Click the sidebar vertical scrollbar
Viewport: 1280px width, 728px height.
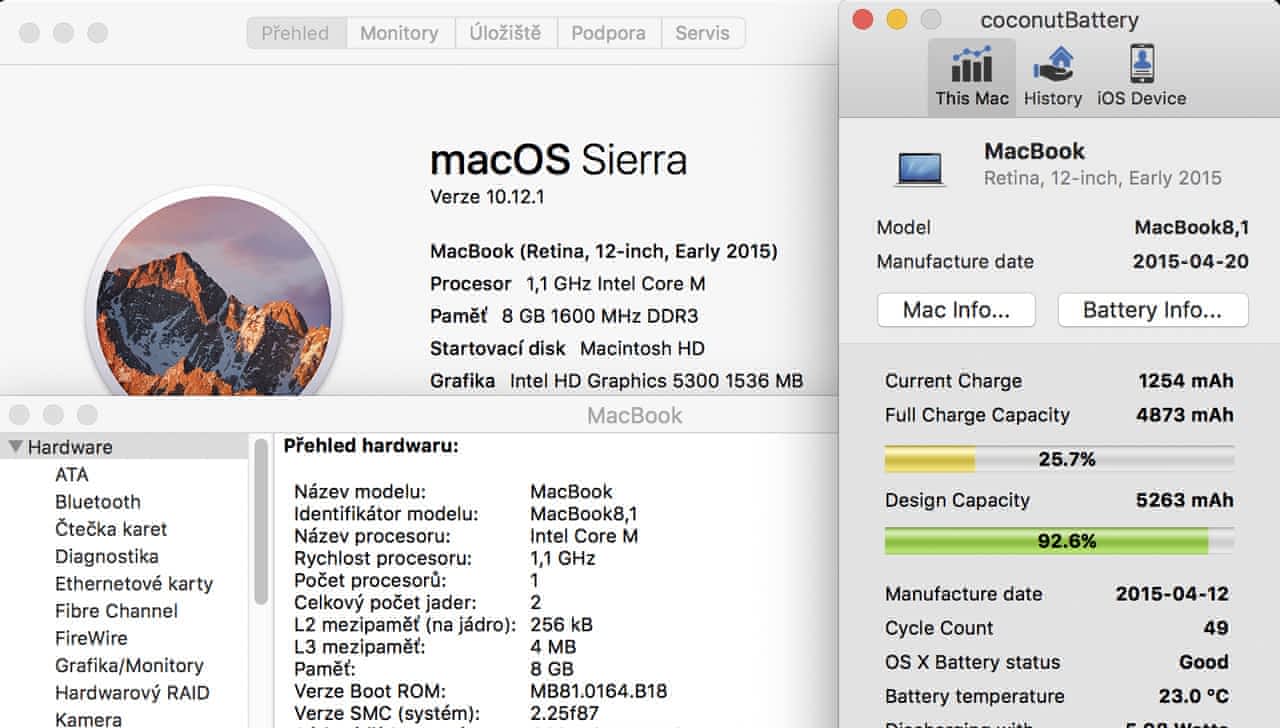point(261,520)
